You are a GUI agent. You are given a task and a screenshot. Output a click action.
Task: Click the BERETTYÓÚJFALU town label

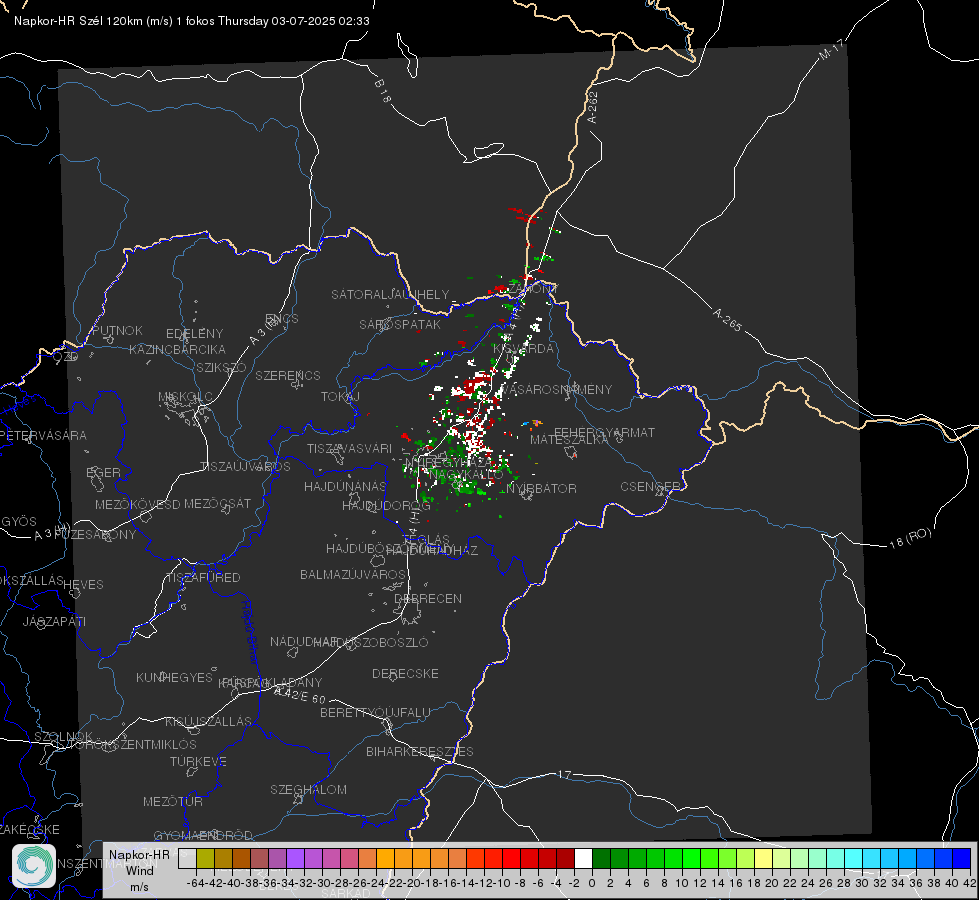point(375,712)
